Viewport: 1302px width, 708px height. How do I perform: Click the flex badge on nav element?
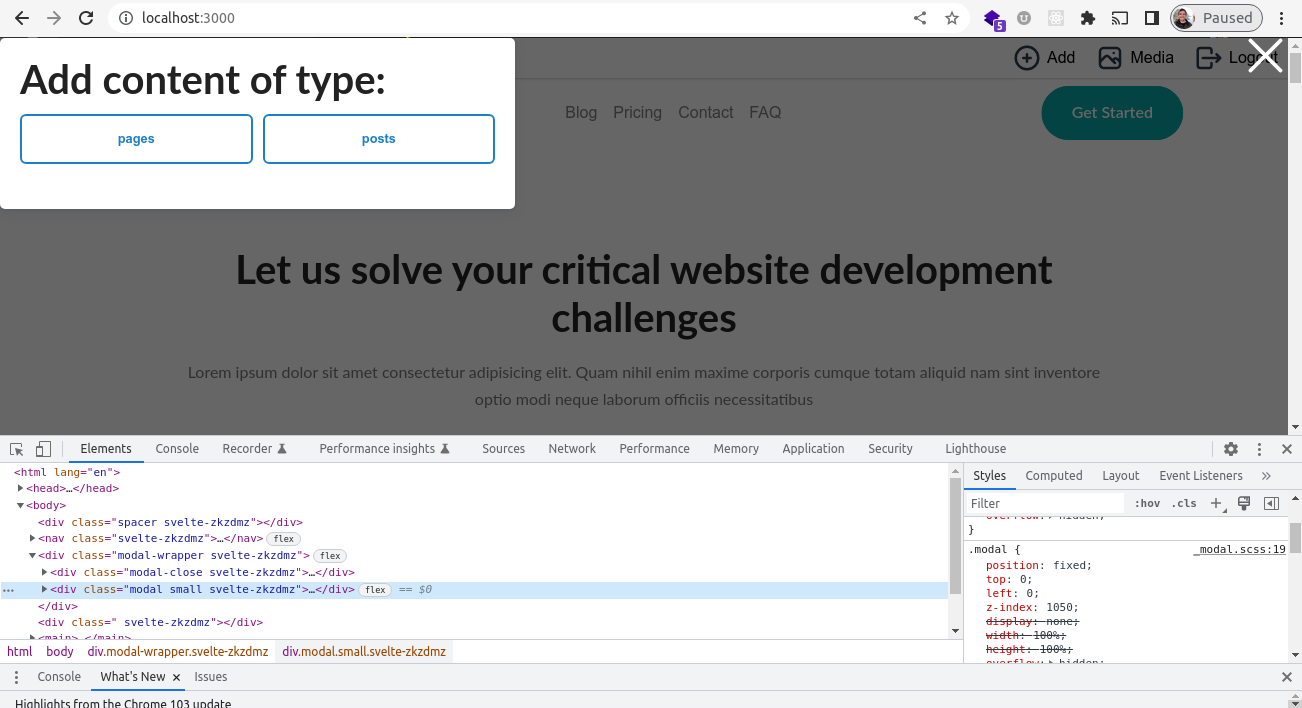(283, 539)
